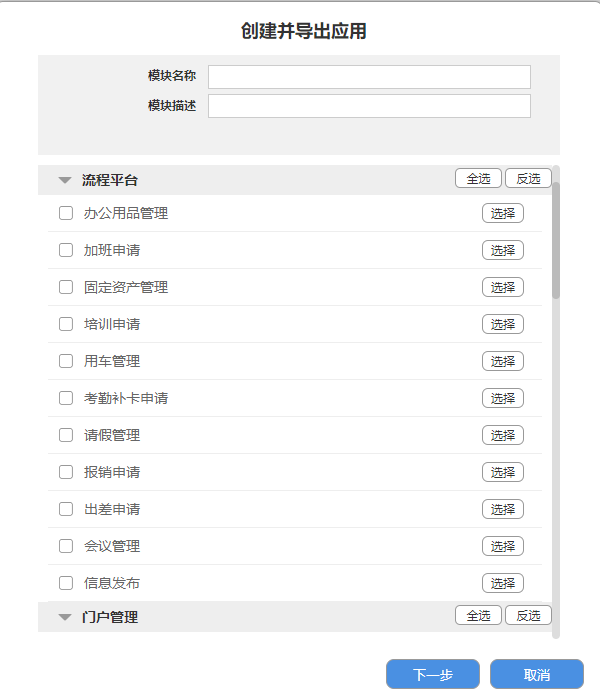Click 反选 in 流程平台 header
600x698 pixels.
point(528,179)
